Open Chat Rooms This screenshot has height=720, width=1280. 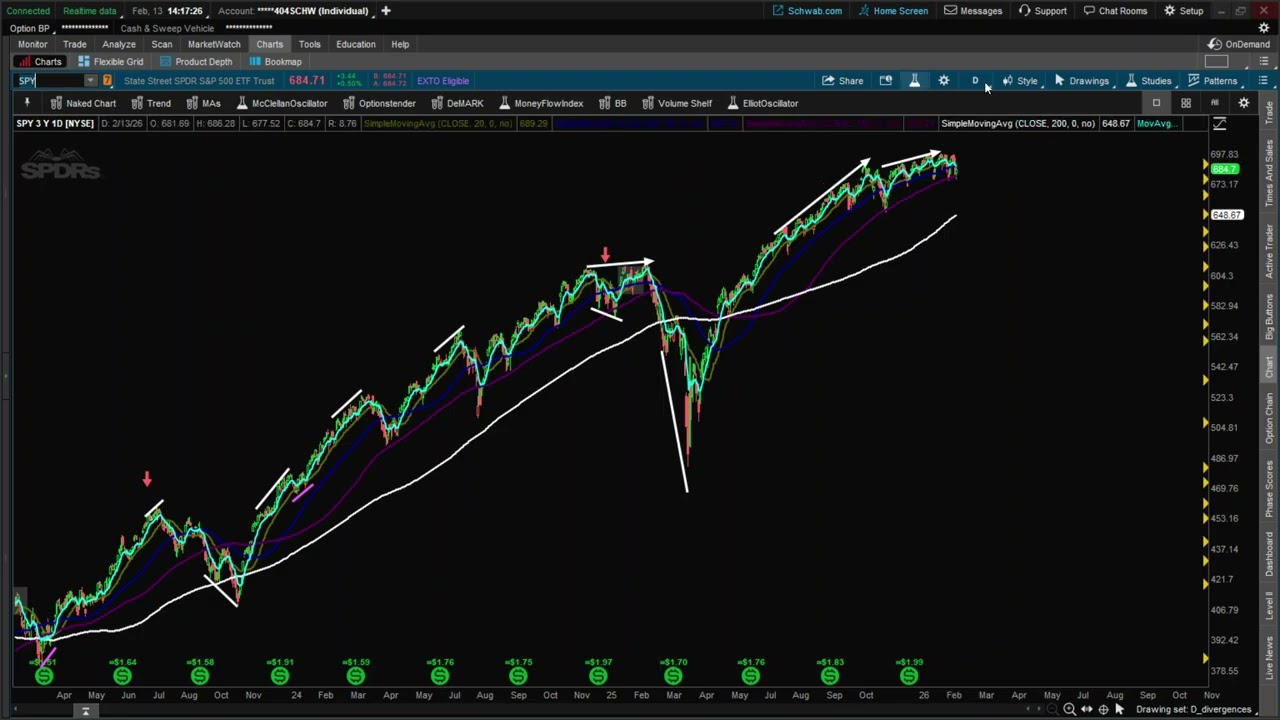1114,11
